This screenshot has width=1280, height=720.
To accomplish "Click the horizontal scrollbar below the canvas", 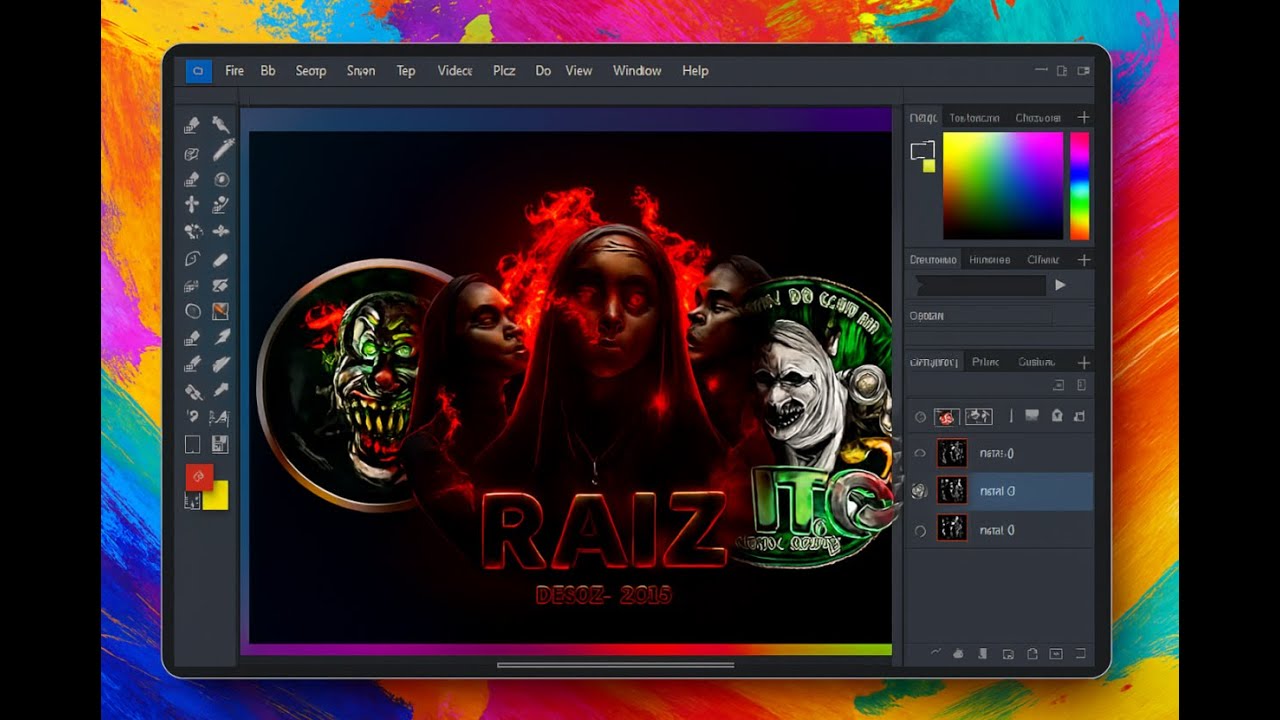I will [615, 665].
